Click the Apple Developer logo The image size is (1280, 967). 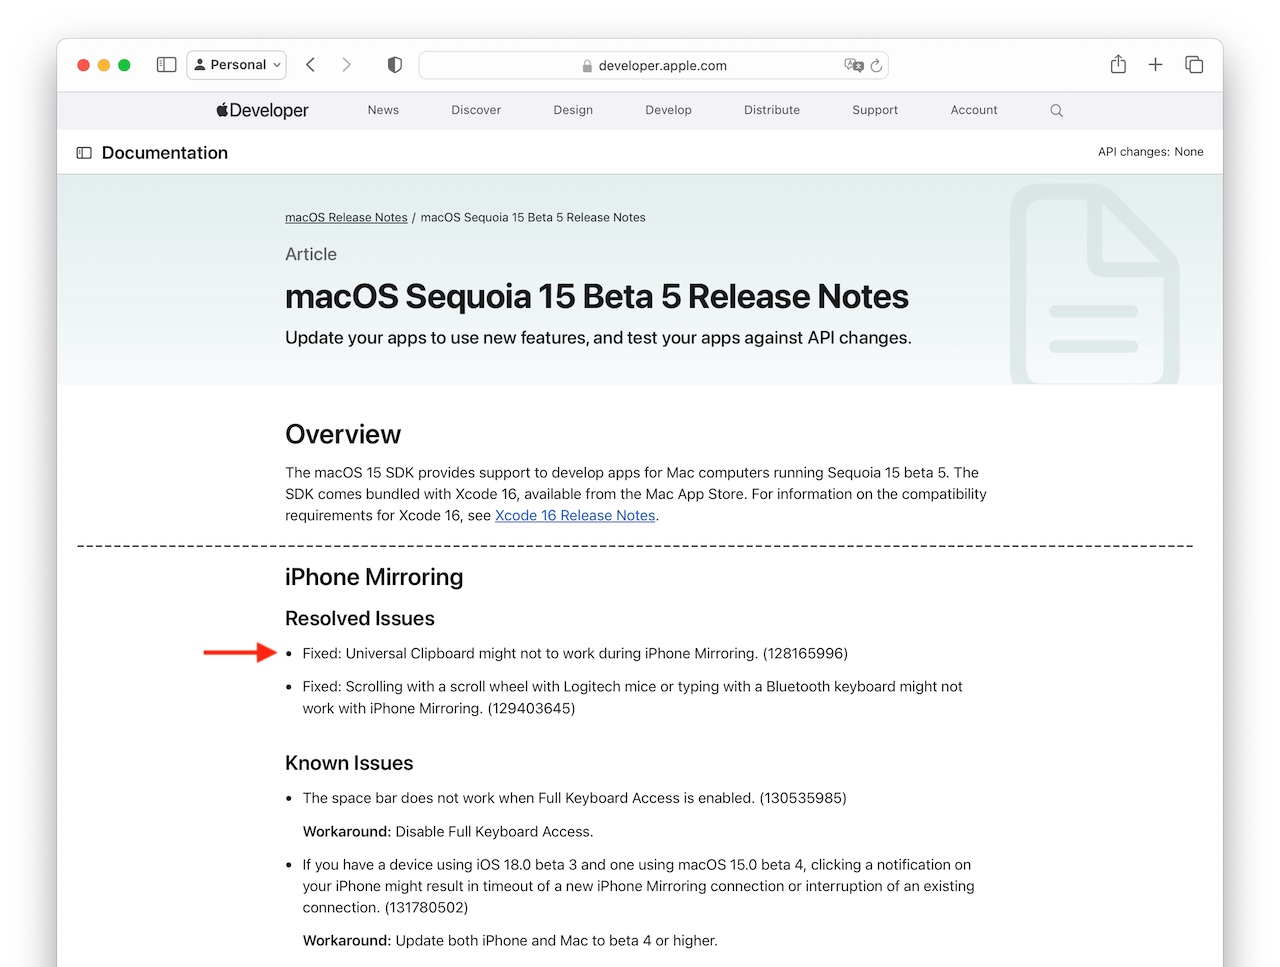pyautogui.click(x=263, y=110)
